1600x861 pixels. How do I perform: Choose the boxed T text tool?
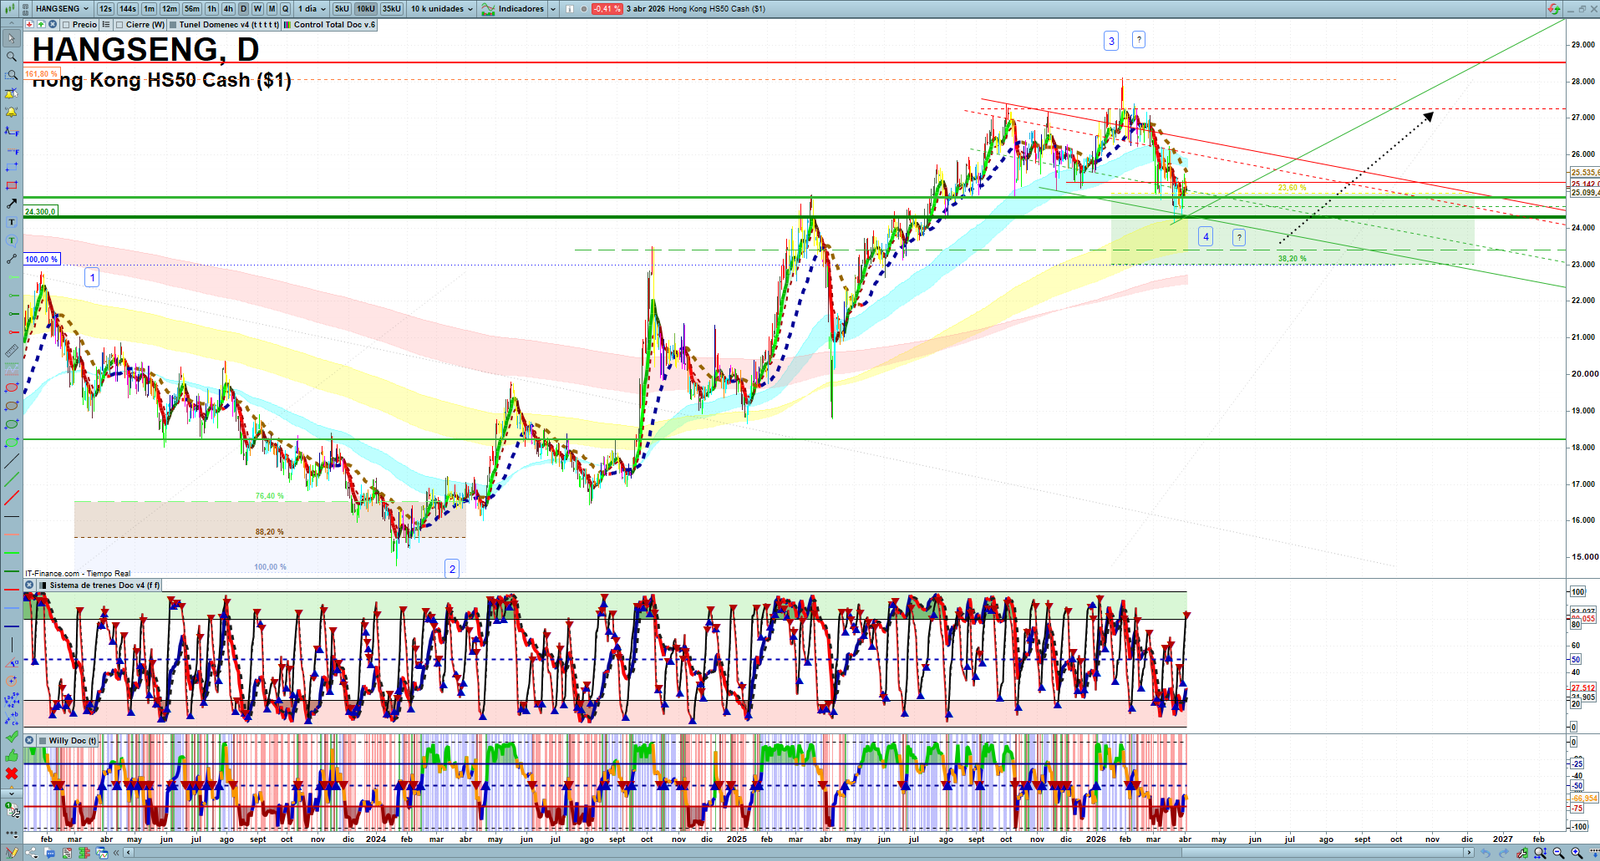pos(11,222)
